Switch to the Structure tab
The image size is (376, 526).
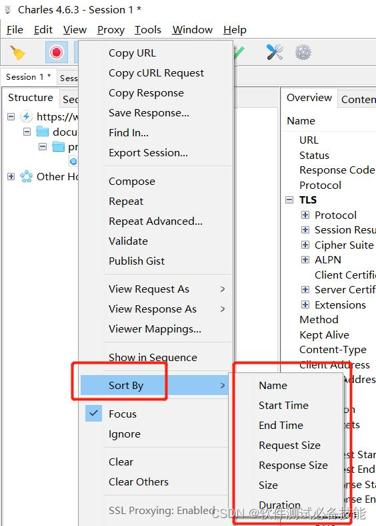click(31, 98)
